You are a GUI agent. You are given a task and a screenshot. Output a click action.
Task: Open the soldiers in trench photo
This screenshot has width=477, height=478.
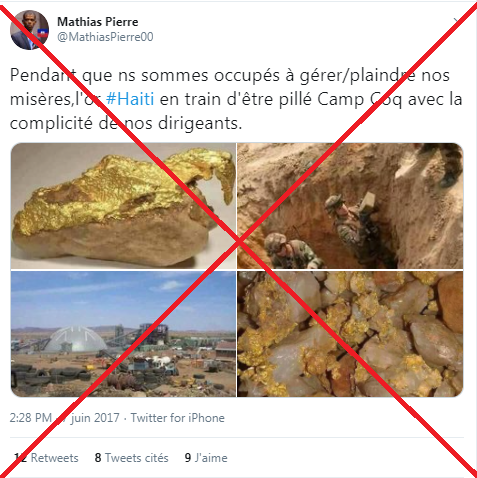(350, 206)
